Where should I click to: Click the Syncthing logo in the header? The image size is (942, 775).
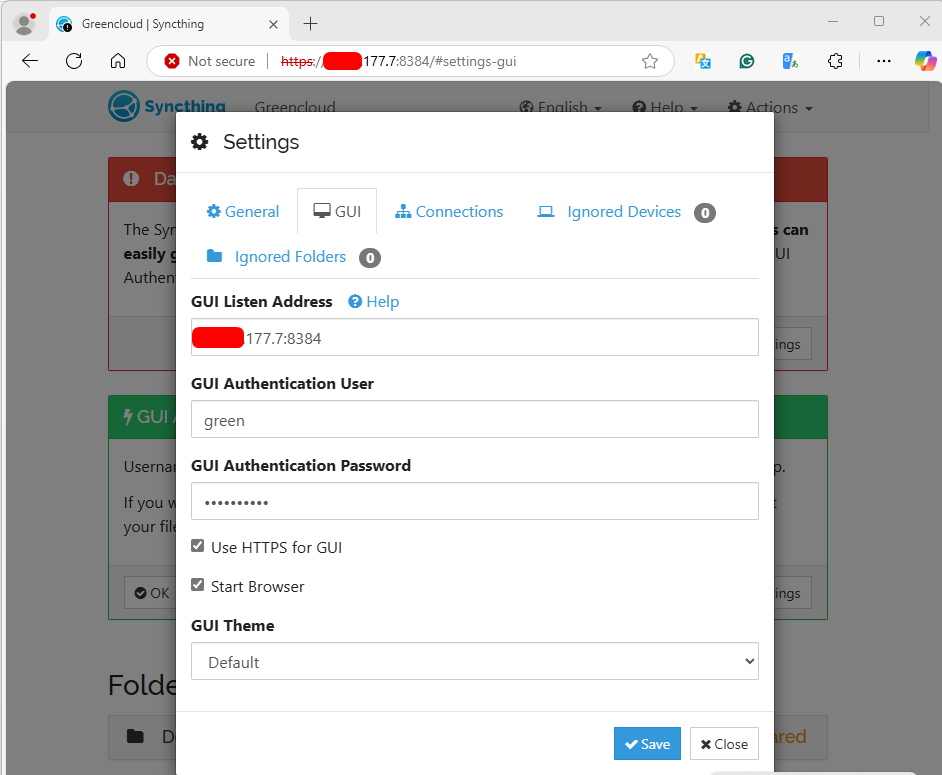(x=167, y=106)
